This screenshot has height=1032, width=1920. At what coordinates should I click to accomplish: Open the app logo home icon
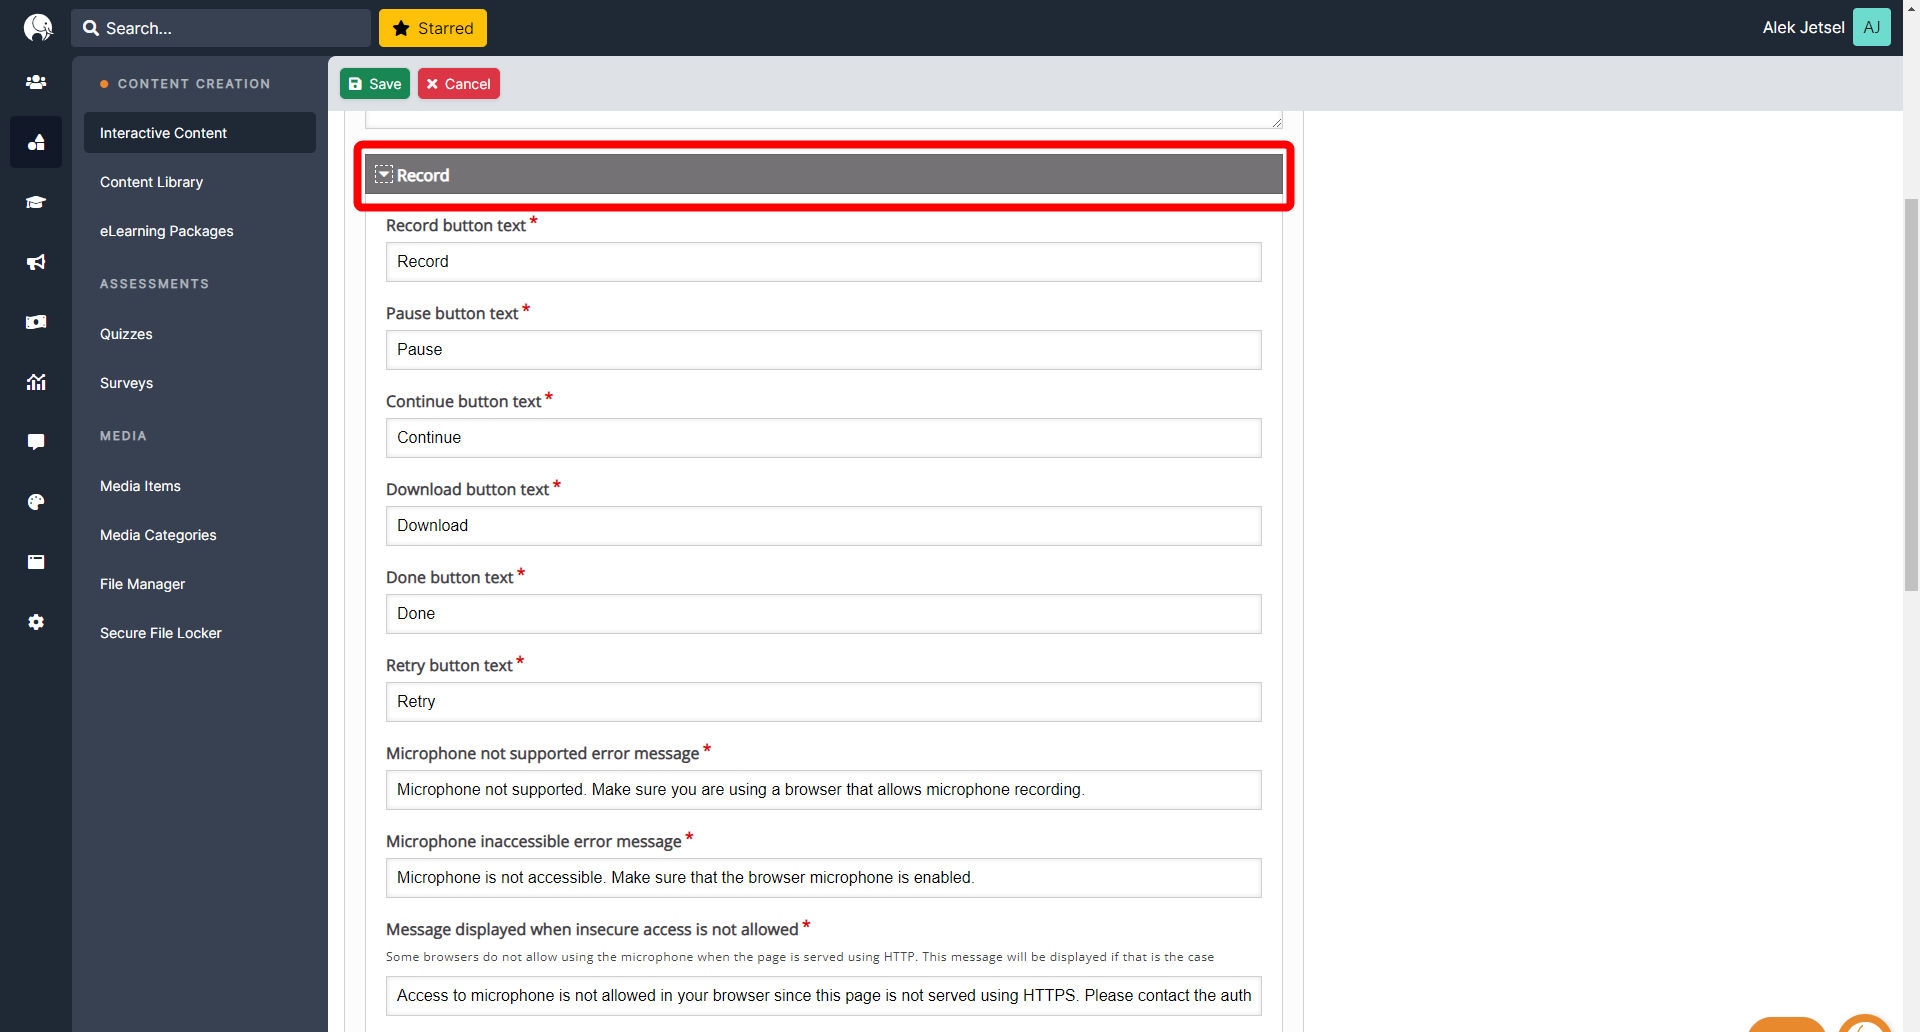pyautogui.click(x=38, y=28)
